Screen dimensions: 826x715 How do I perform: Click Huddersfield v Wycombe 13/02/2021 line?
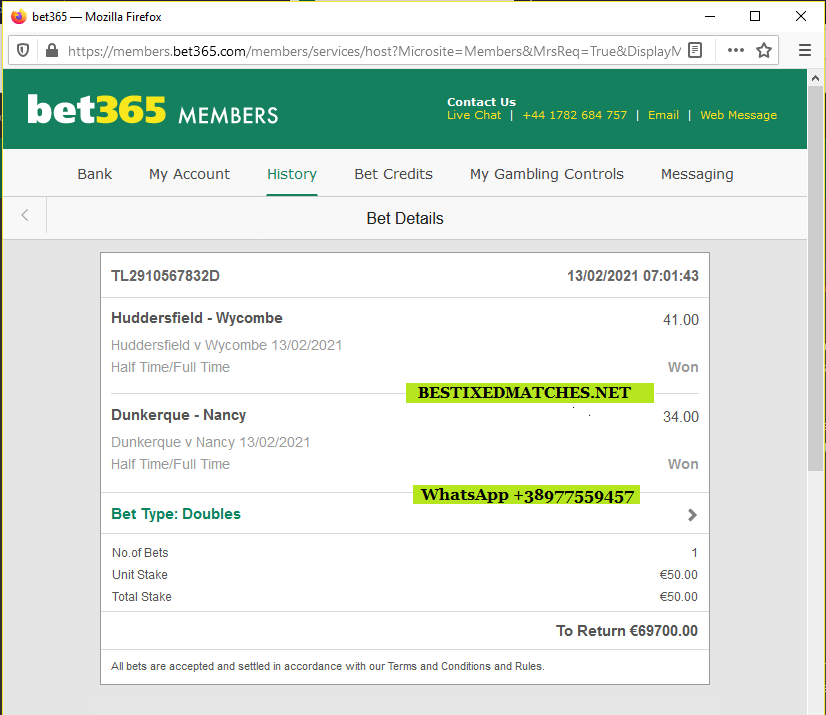click(227, 345)
